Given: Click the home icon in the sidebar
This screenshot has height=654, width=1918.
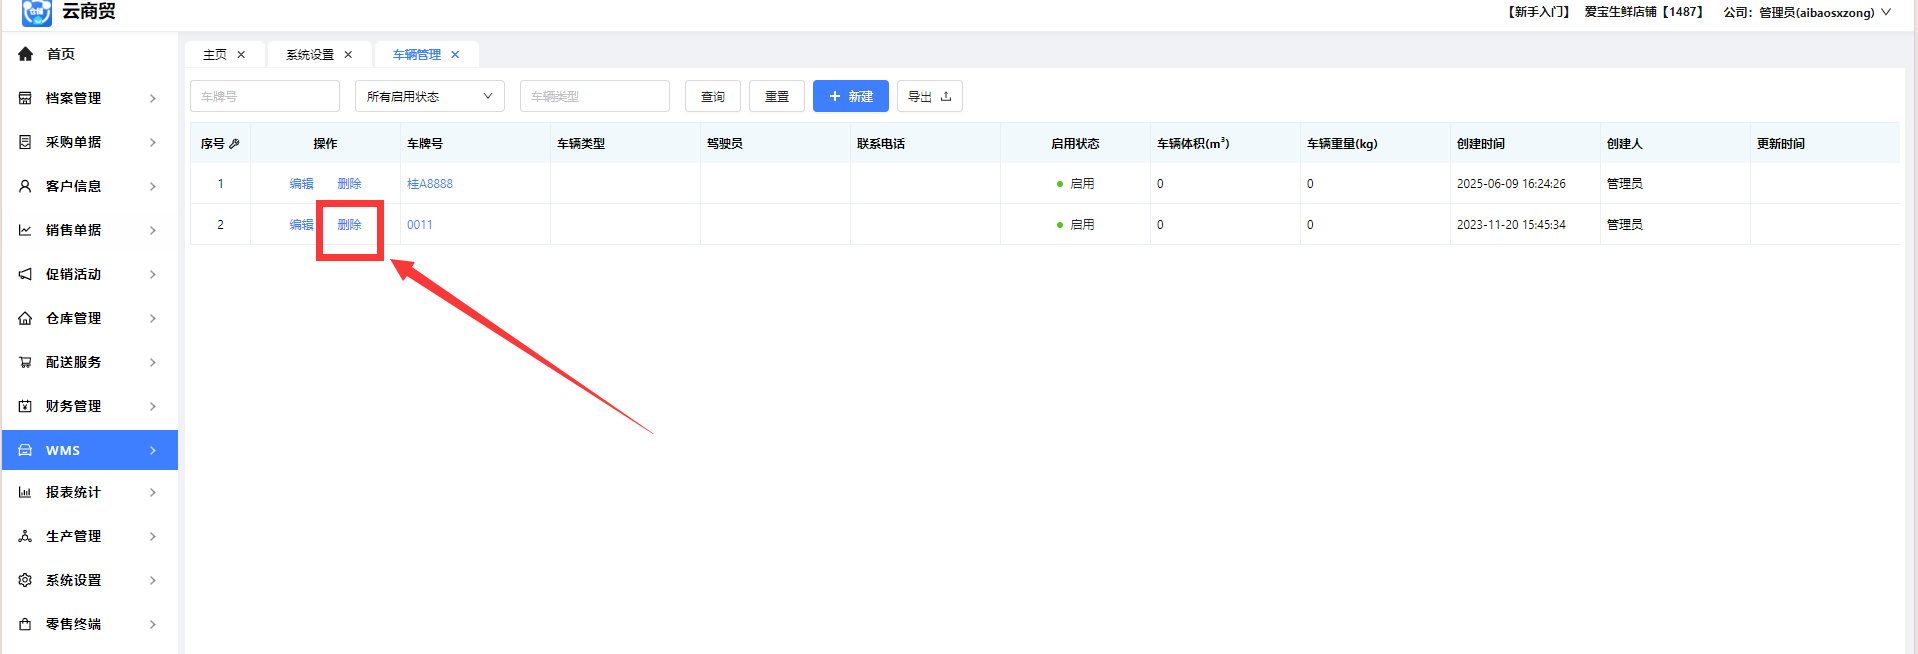Looking at the screenshot, I should coord(25,54).
